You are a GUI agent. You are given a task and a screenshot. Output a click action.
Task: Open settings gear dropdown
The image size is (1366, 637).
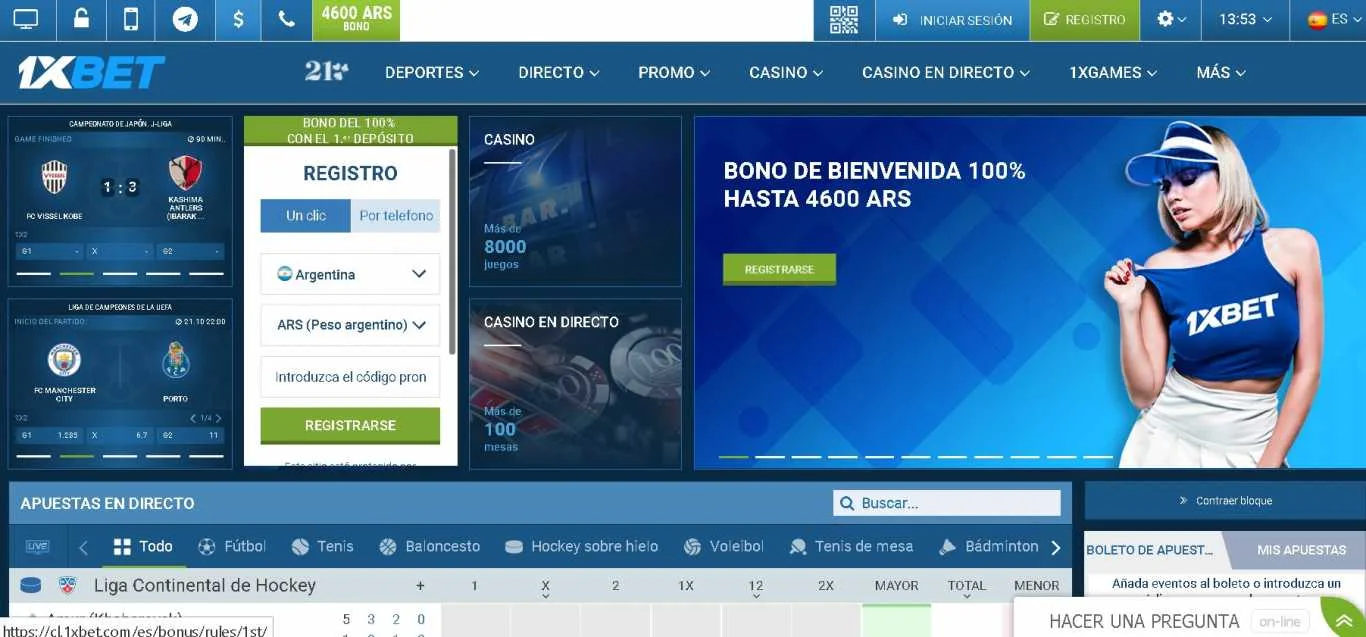click(x=1171, y=19)
